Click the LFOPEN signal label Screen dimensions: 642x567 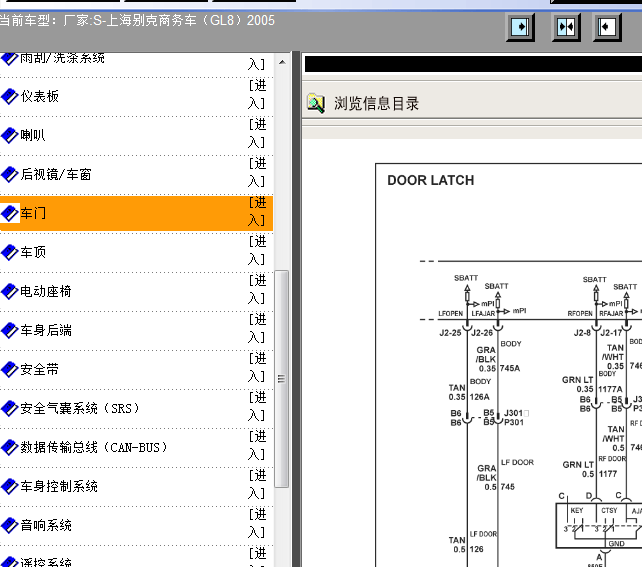[450, 314]
